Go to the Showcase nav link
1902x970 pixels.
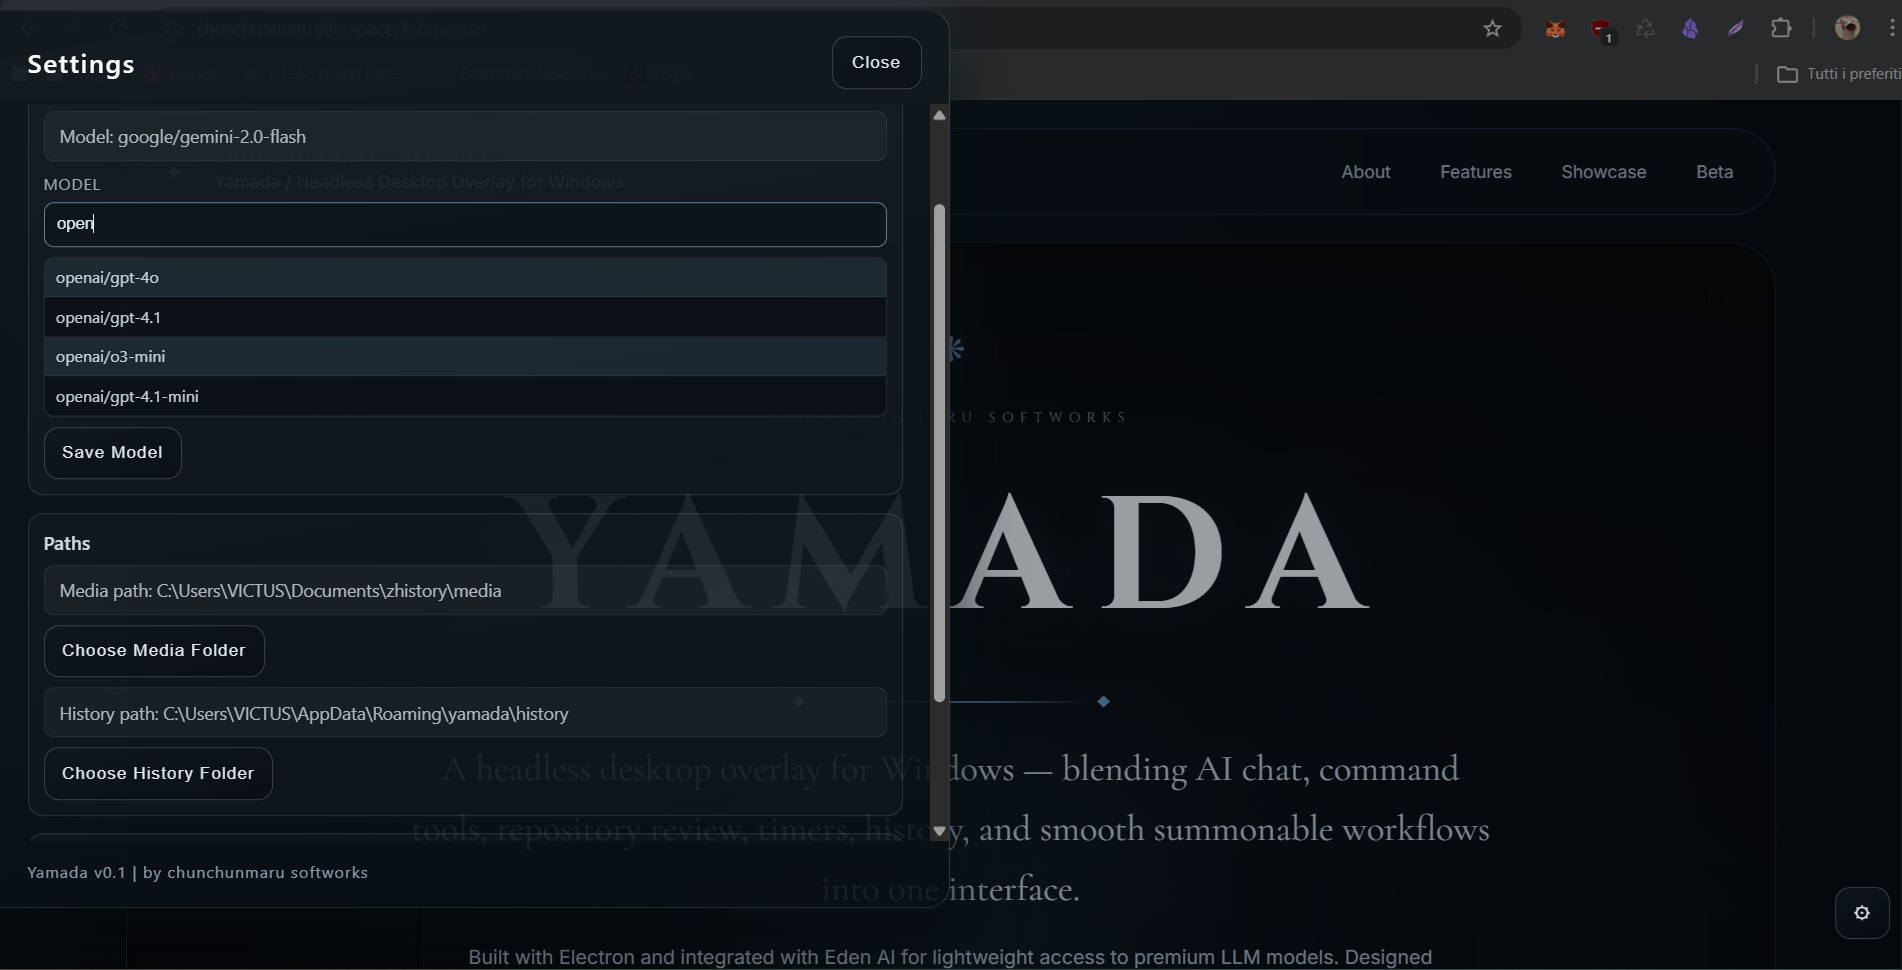pyautogui.click(x=1603, y=172)
